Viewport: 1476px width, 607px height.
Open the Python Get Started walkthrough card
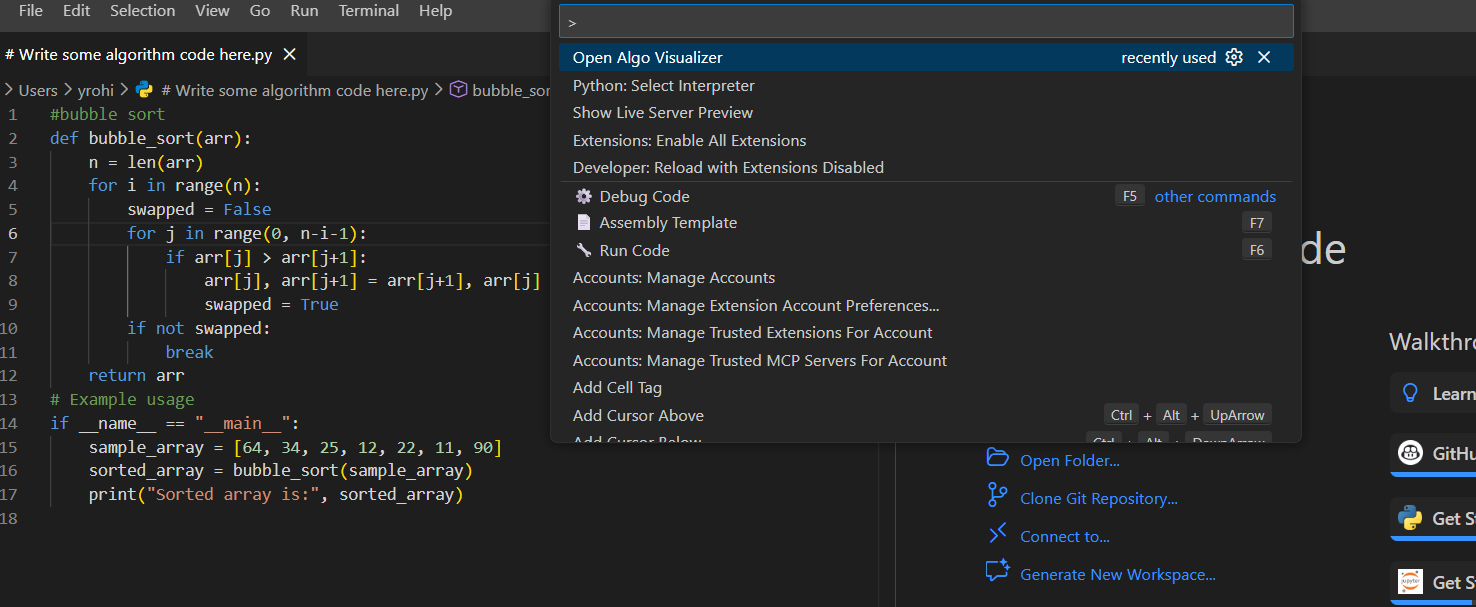coord(1433,518)
